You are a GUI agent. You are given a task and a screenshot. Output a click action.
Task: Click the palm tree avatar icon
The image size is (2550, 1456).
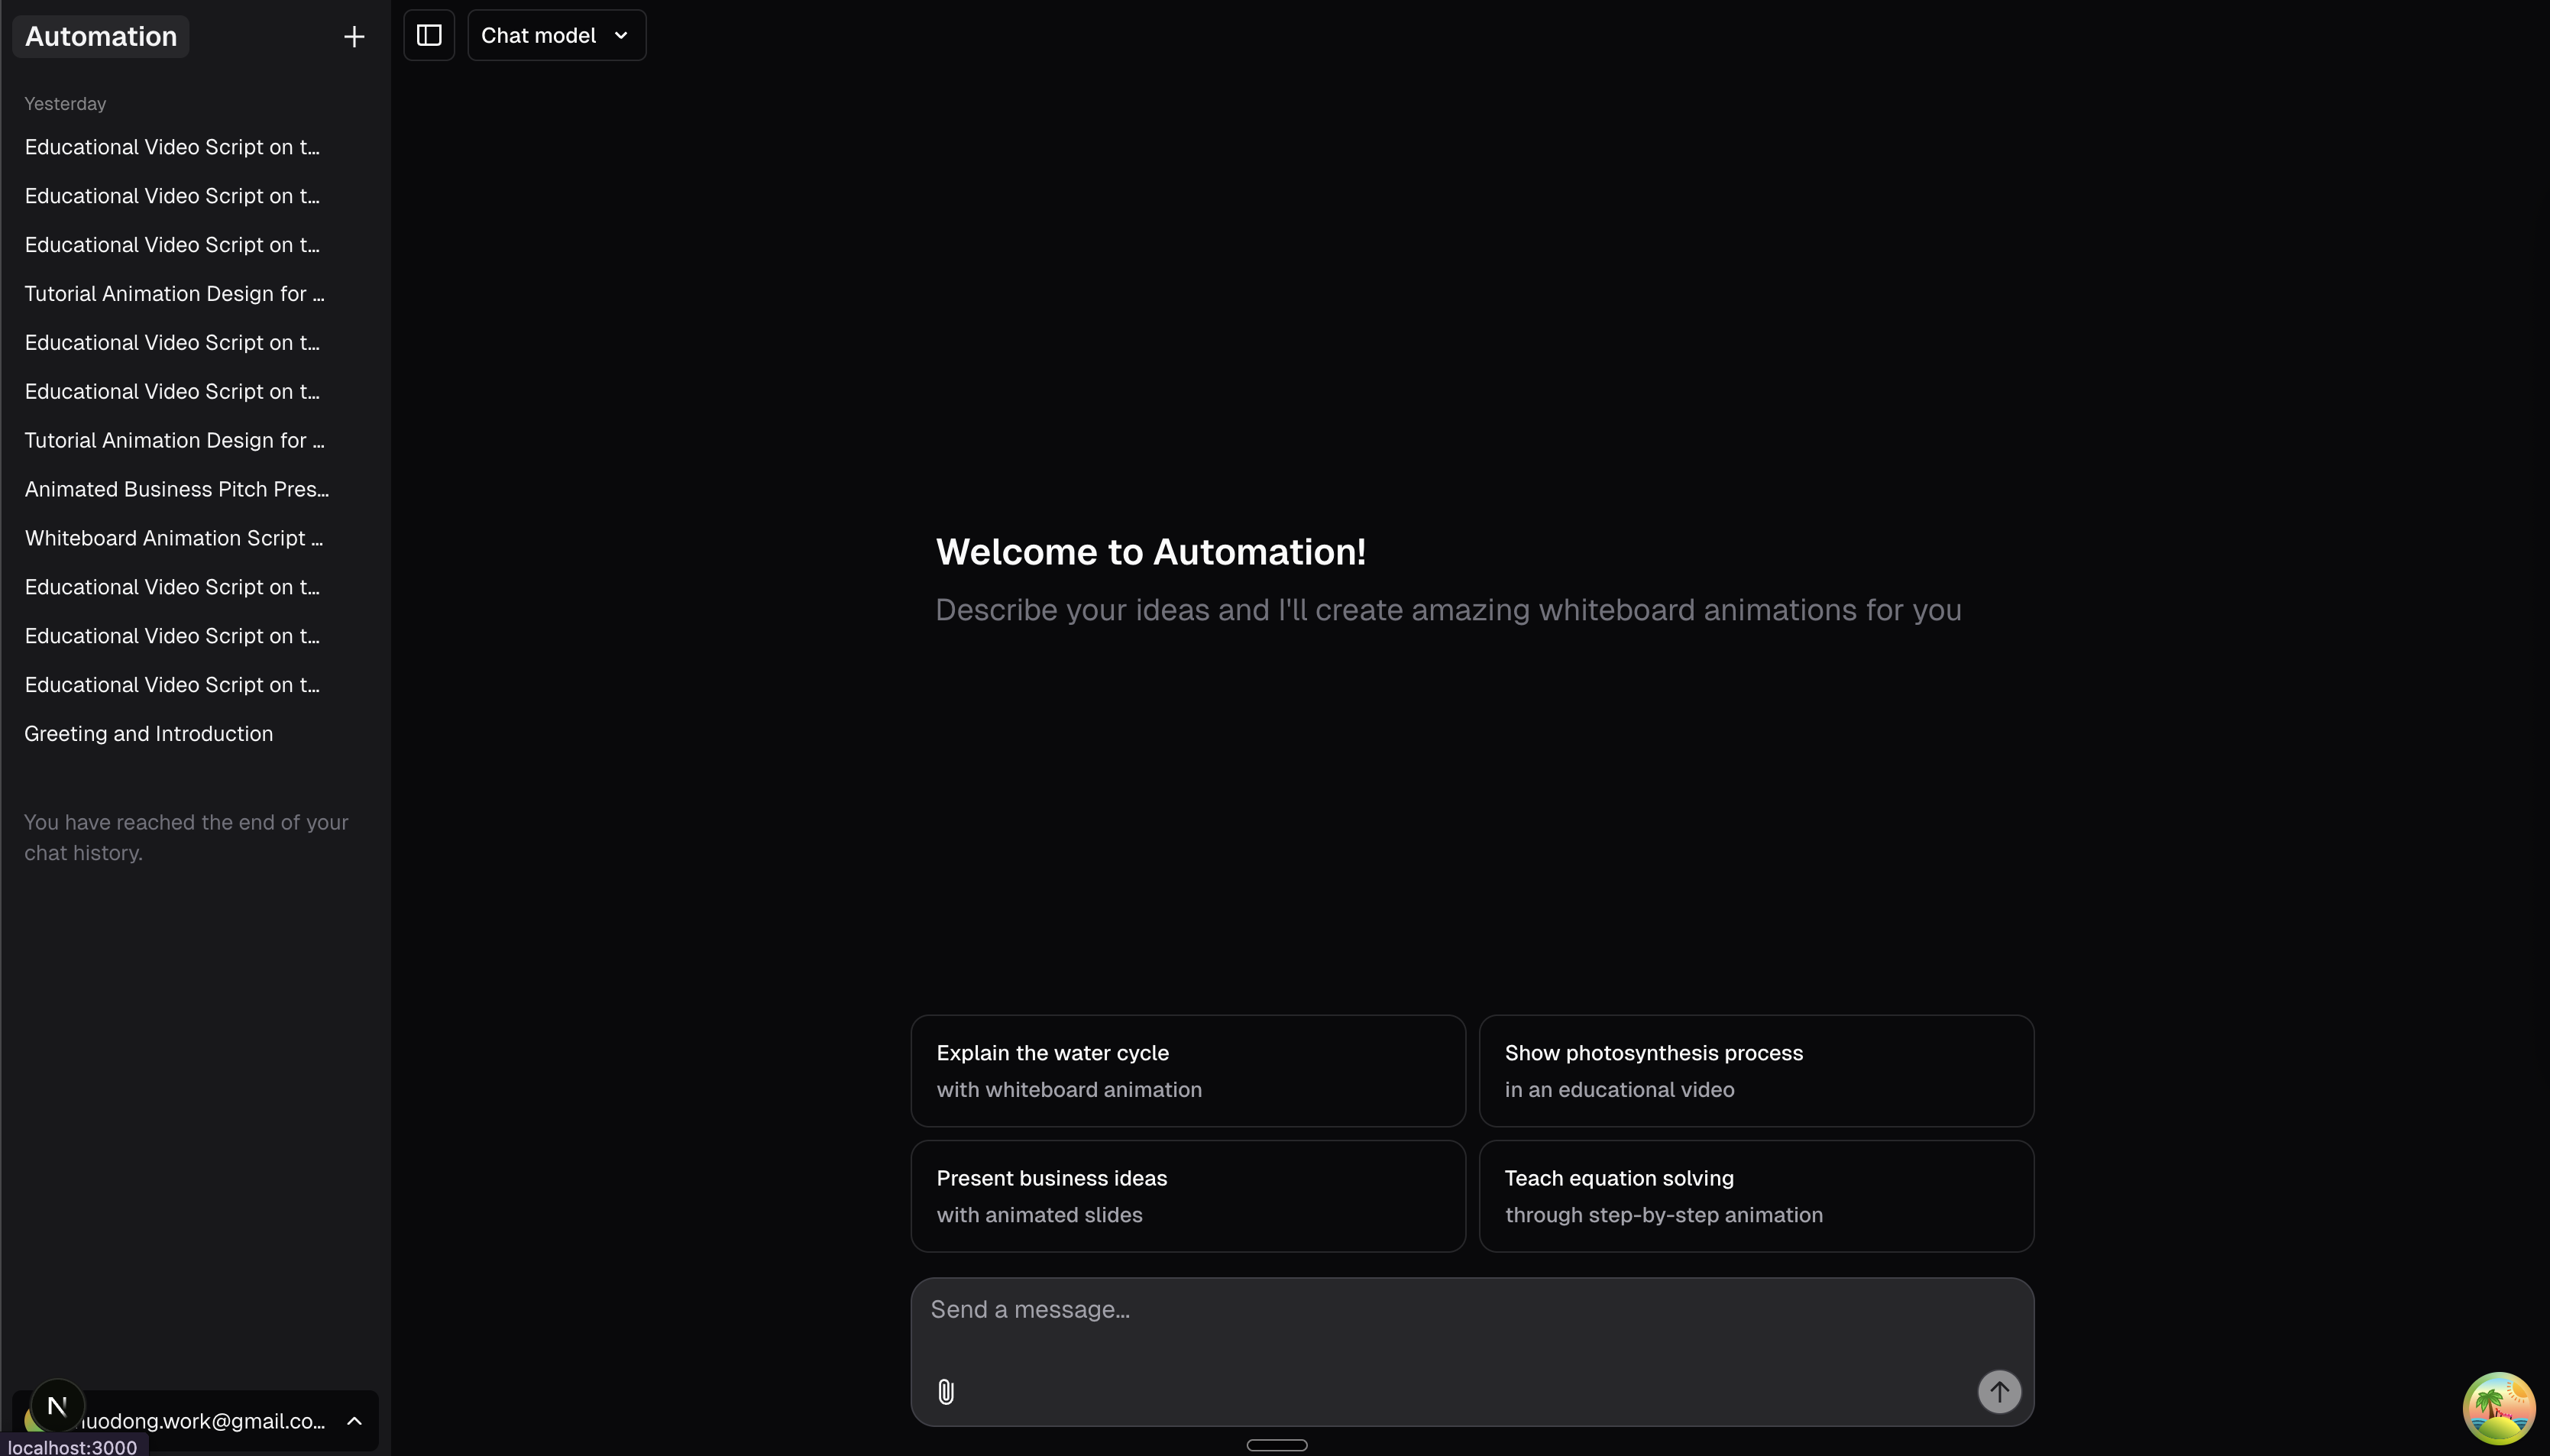(2498, 1408)
